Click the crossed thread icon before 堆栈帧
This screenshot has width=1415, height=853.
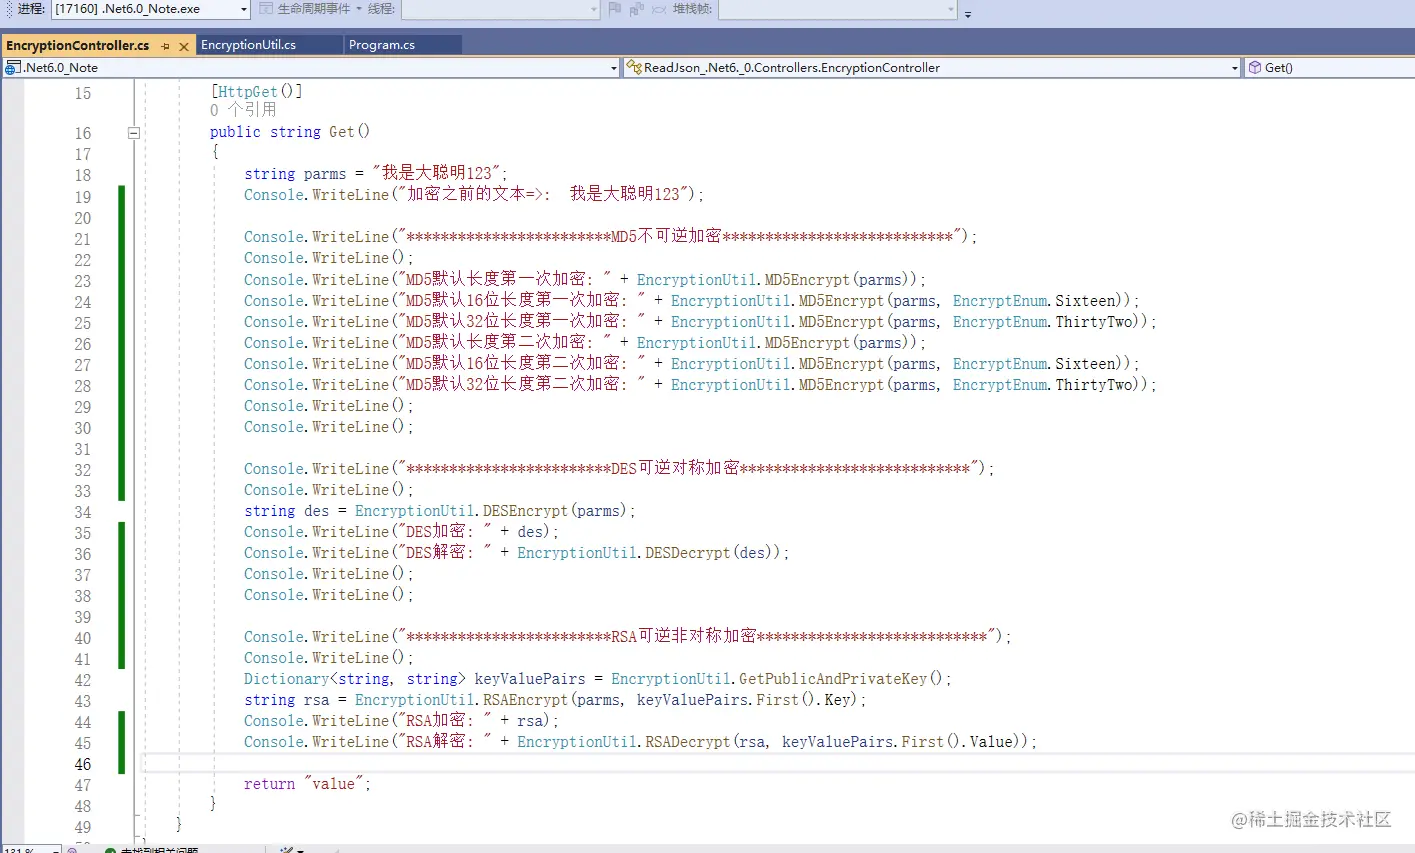coord(659,9)
